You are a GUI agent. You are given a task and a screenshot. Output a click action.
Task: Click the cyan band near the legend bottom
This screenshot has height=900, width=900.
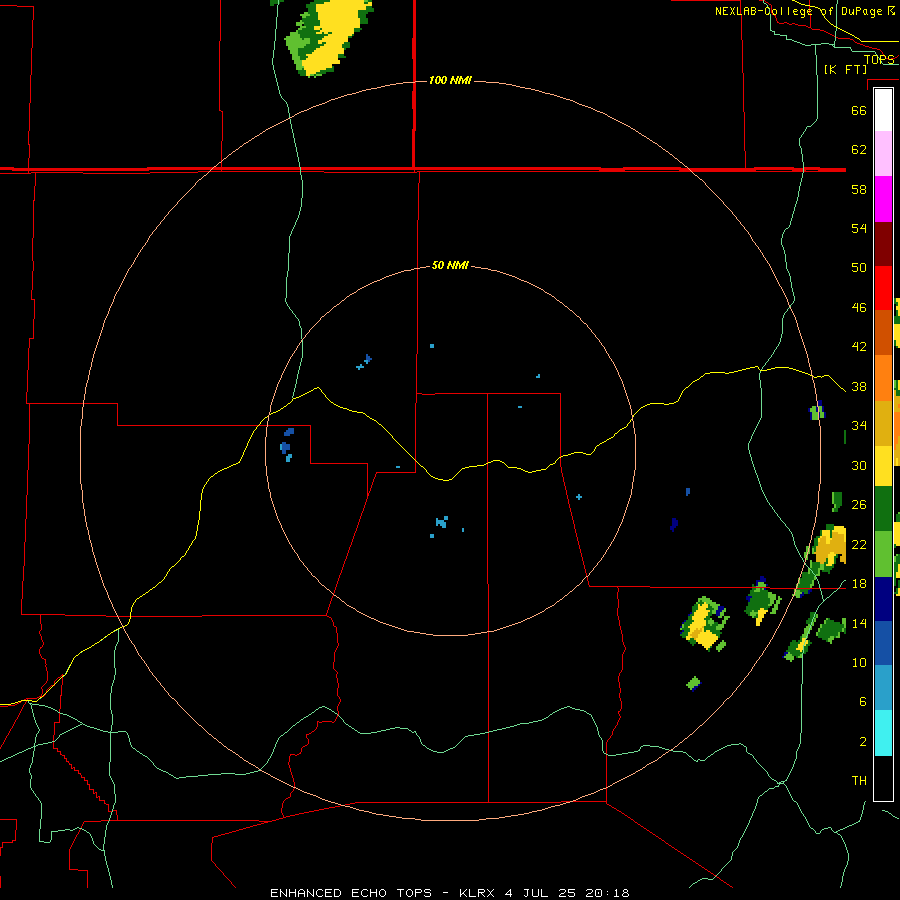(x=883, y=733)
